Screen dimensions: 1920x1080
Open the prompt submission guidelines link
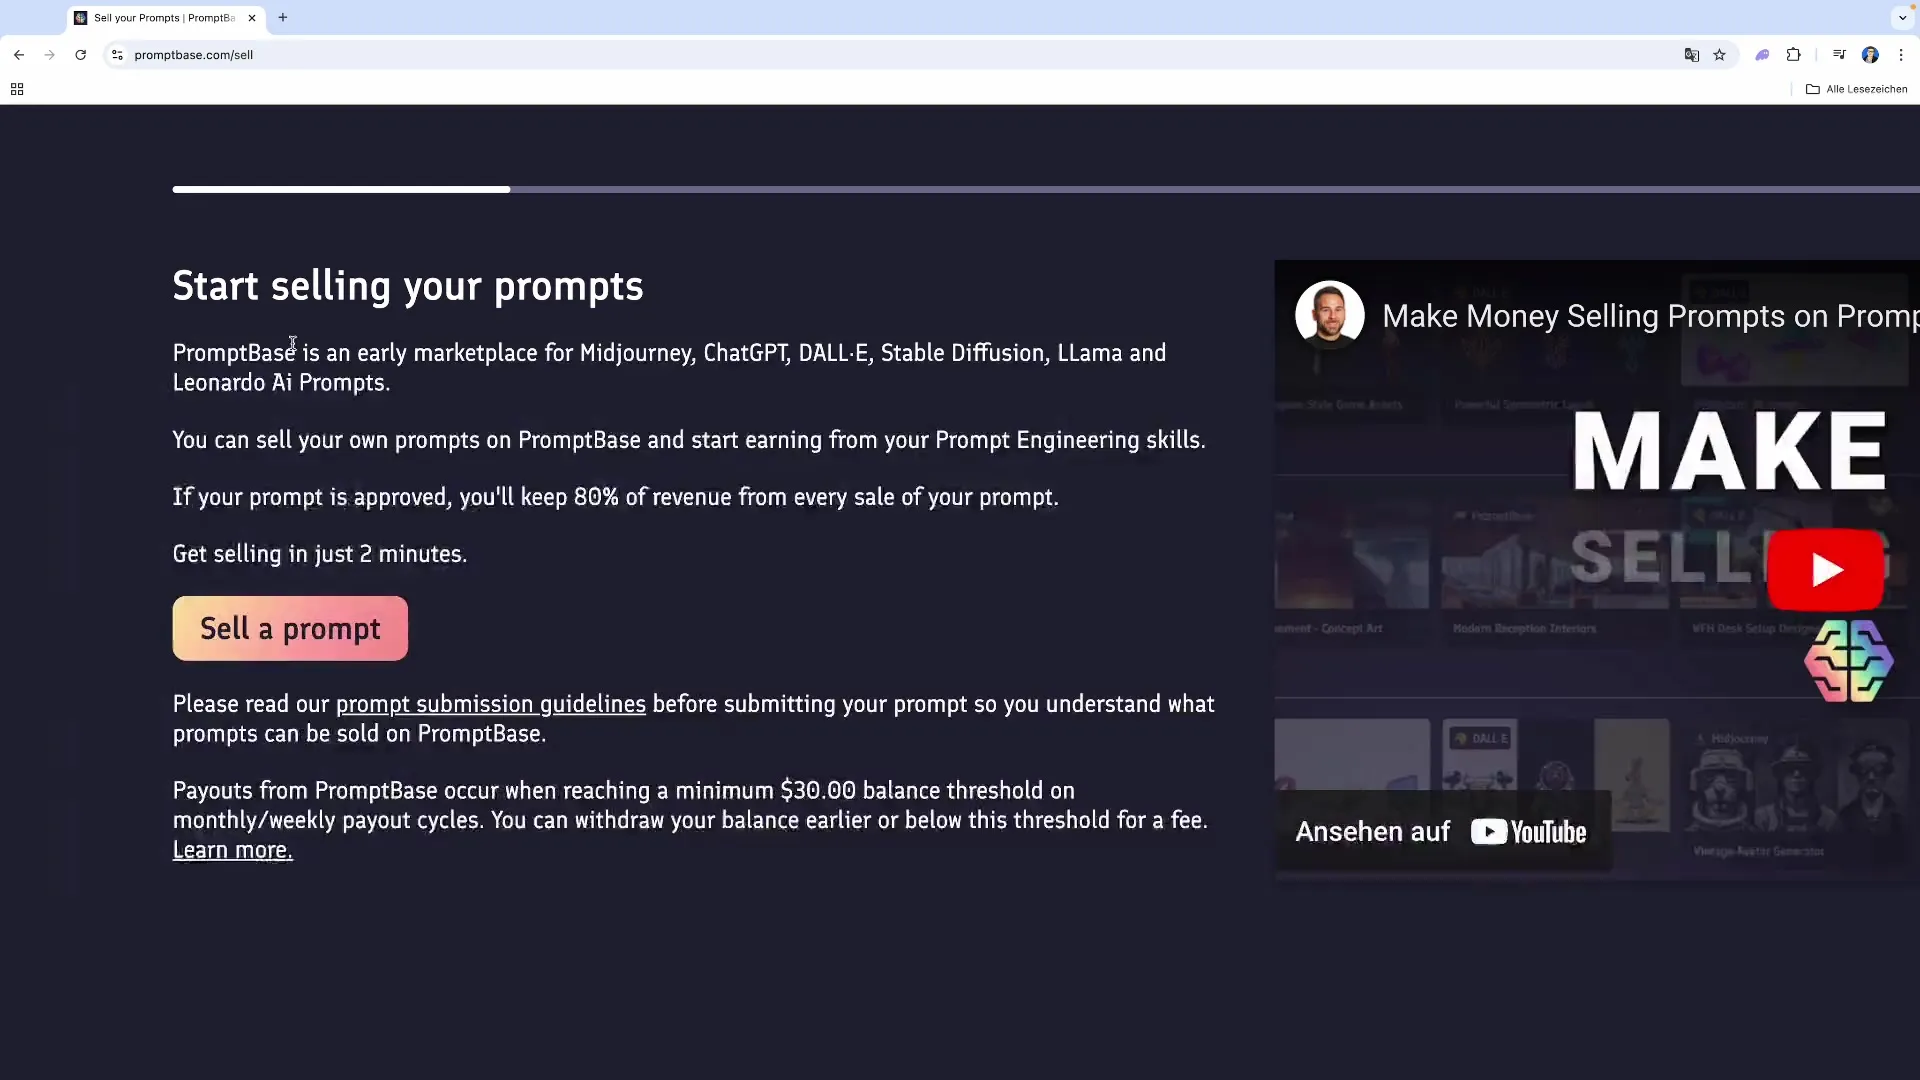click(490, 704)
